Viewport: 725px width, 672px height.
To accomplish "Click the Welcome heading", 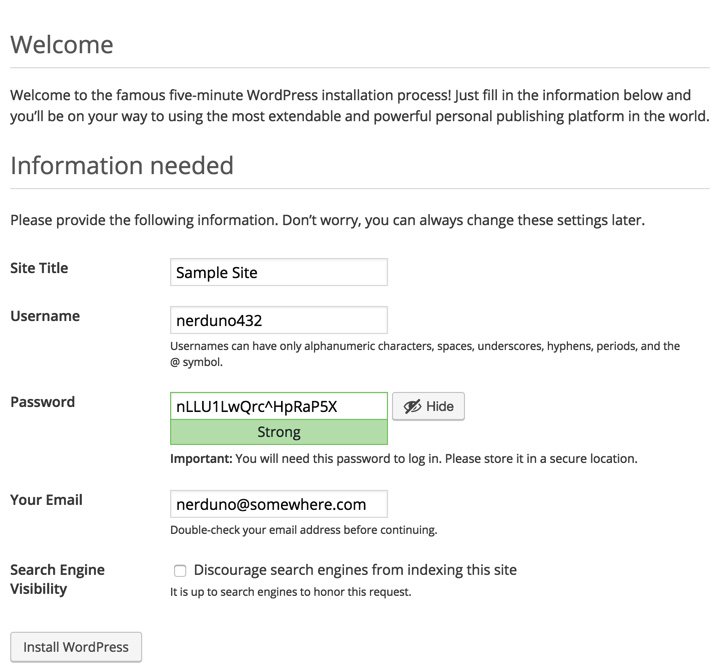I will click(x=62, y=45).
